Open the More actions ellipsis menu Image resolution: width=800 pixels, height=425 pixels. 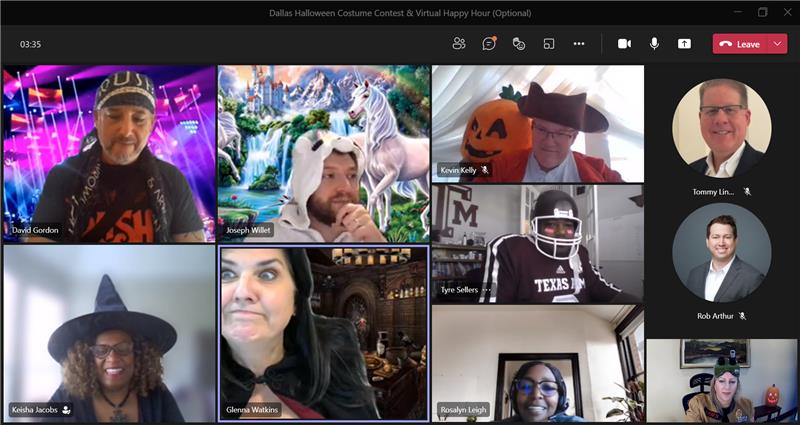pos(579,44)
